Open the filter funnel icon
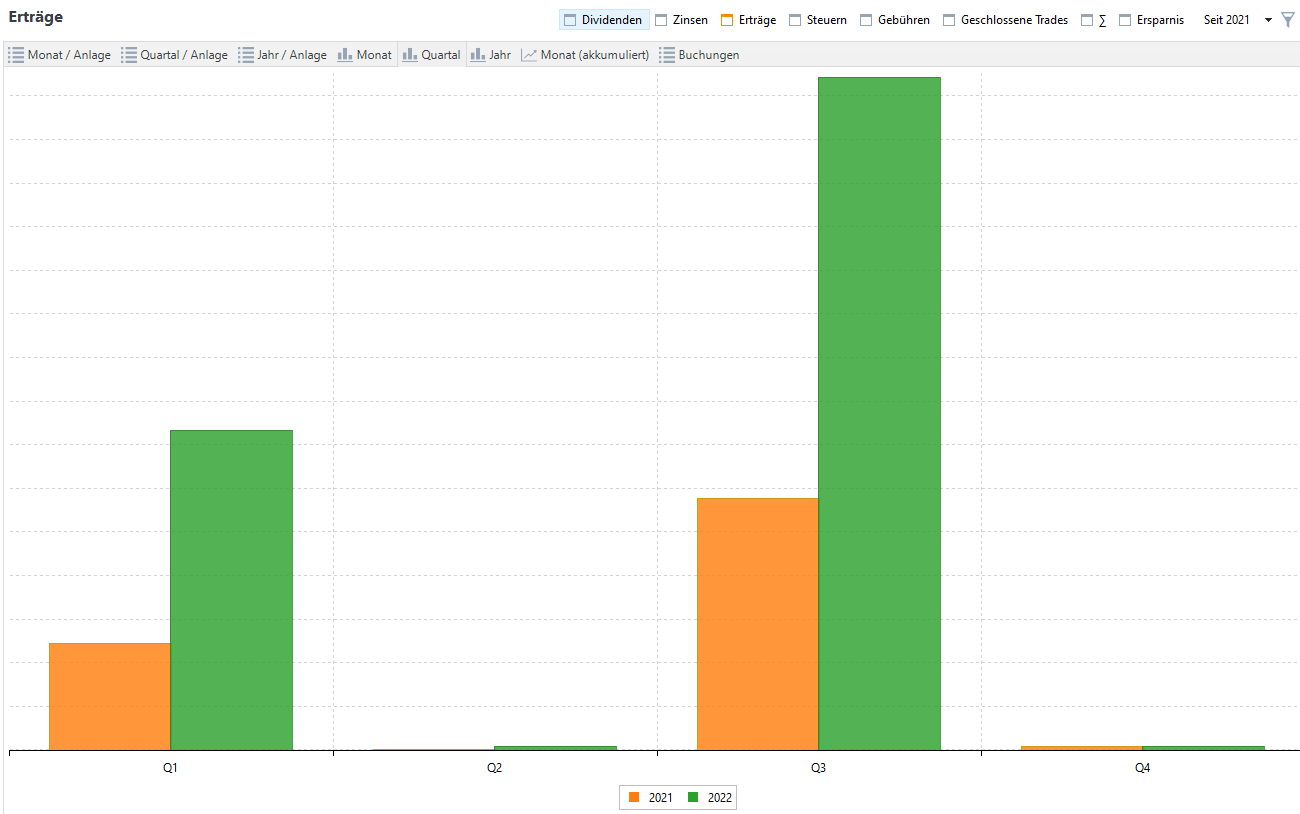The height and width of the screenshot is (814, 1300). [1288, 19]
